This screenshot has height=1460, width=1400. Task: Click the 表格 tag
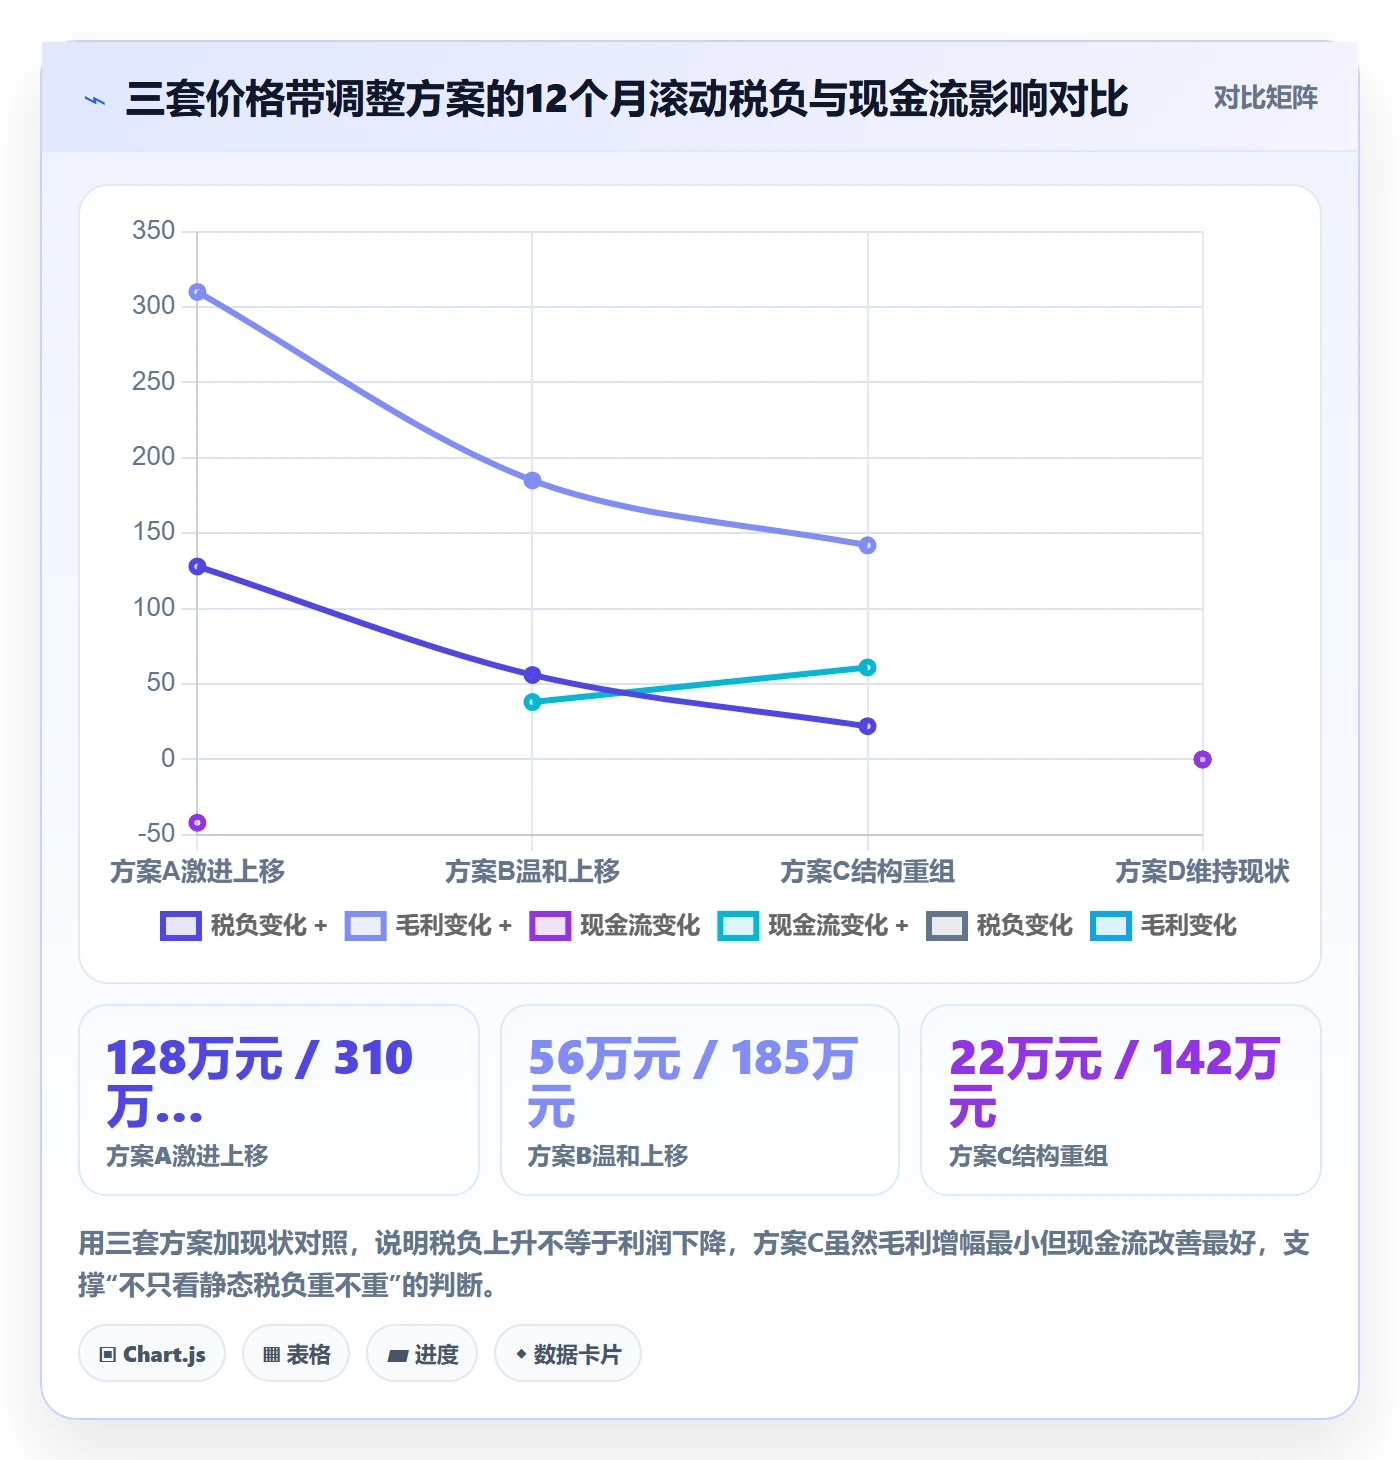pos(296,1354)
